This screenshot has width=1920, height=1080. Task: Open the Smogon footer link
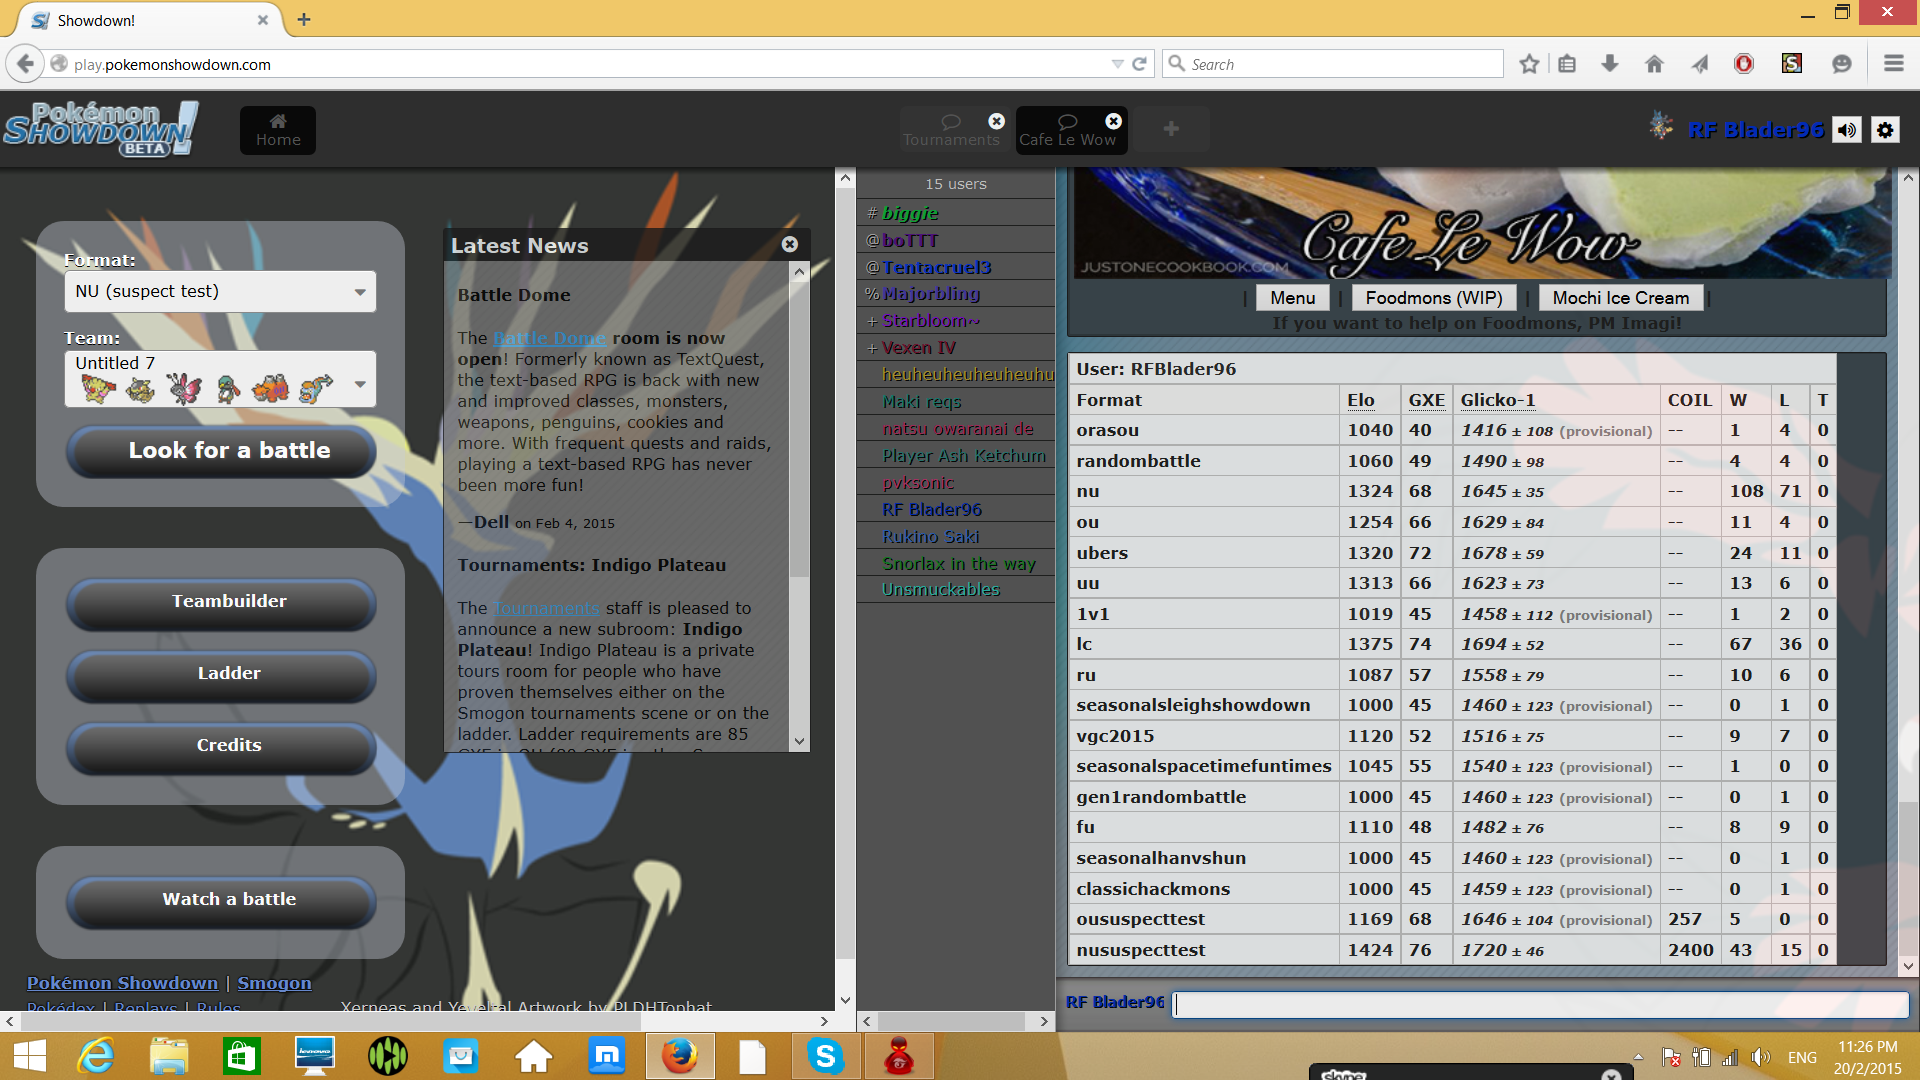coord(274,983)
